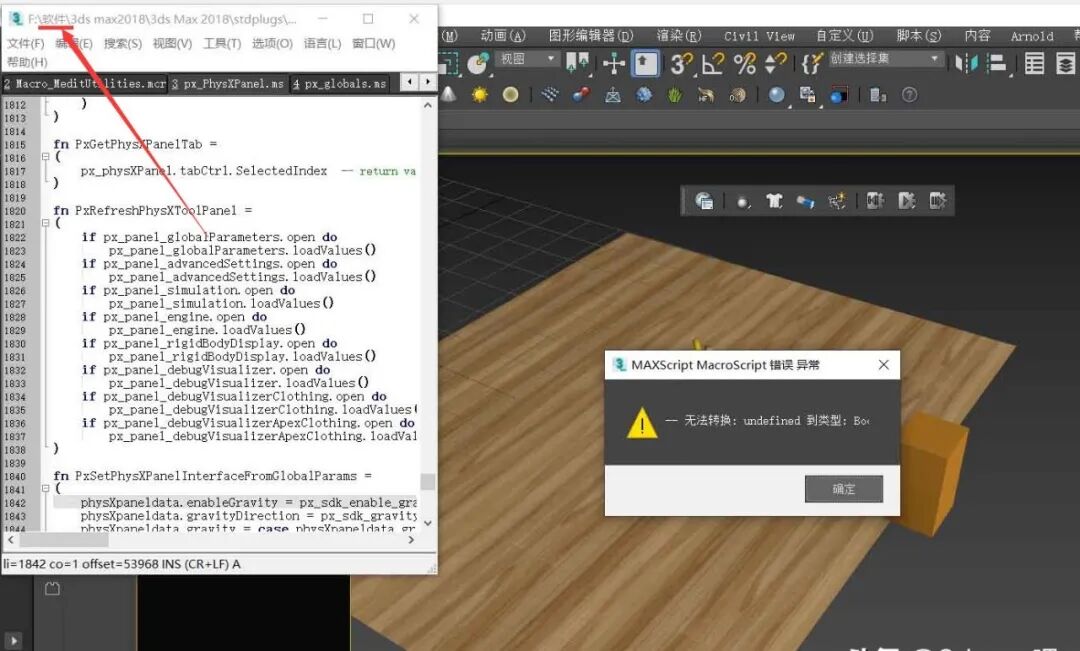
Task: Open 文件(F) menu in script editor
Action: click(x=25, y=43)
